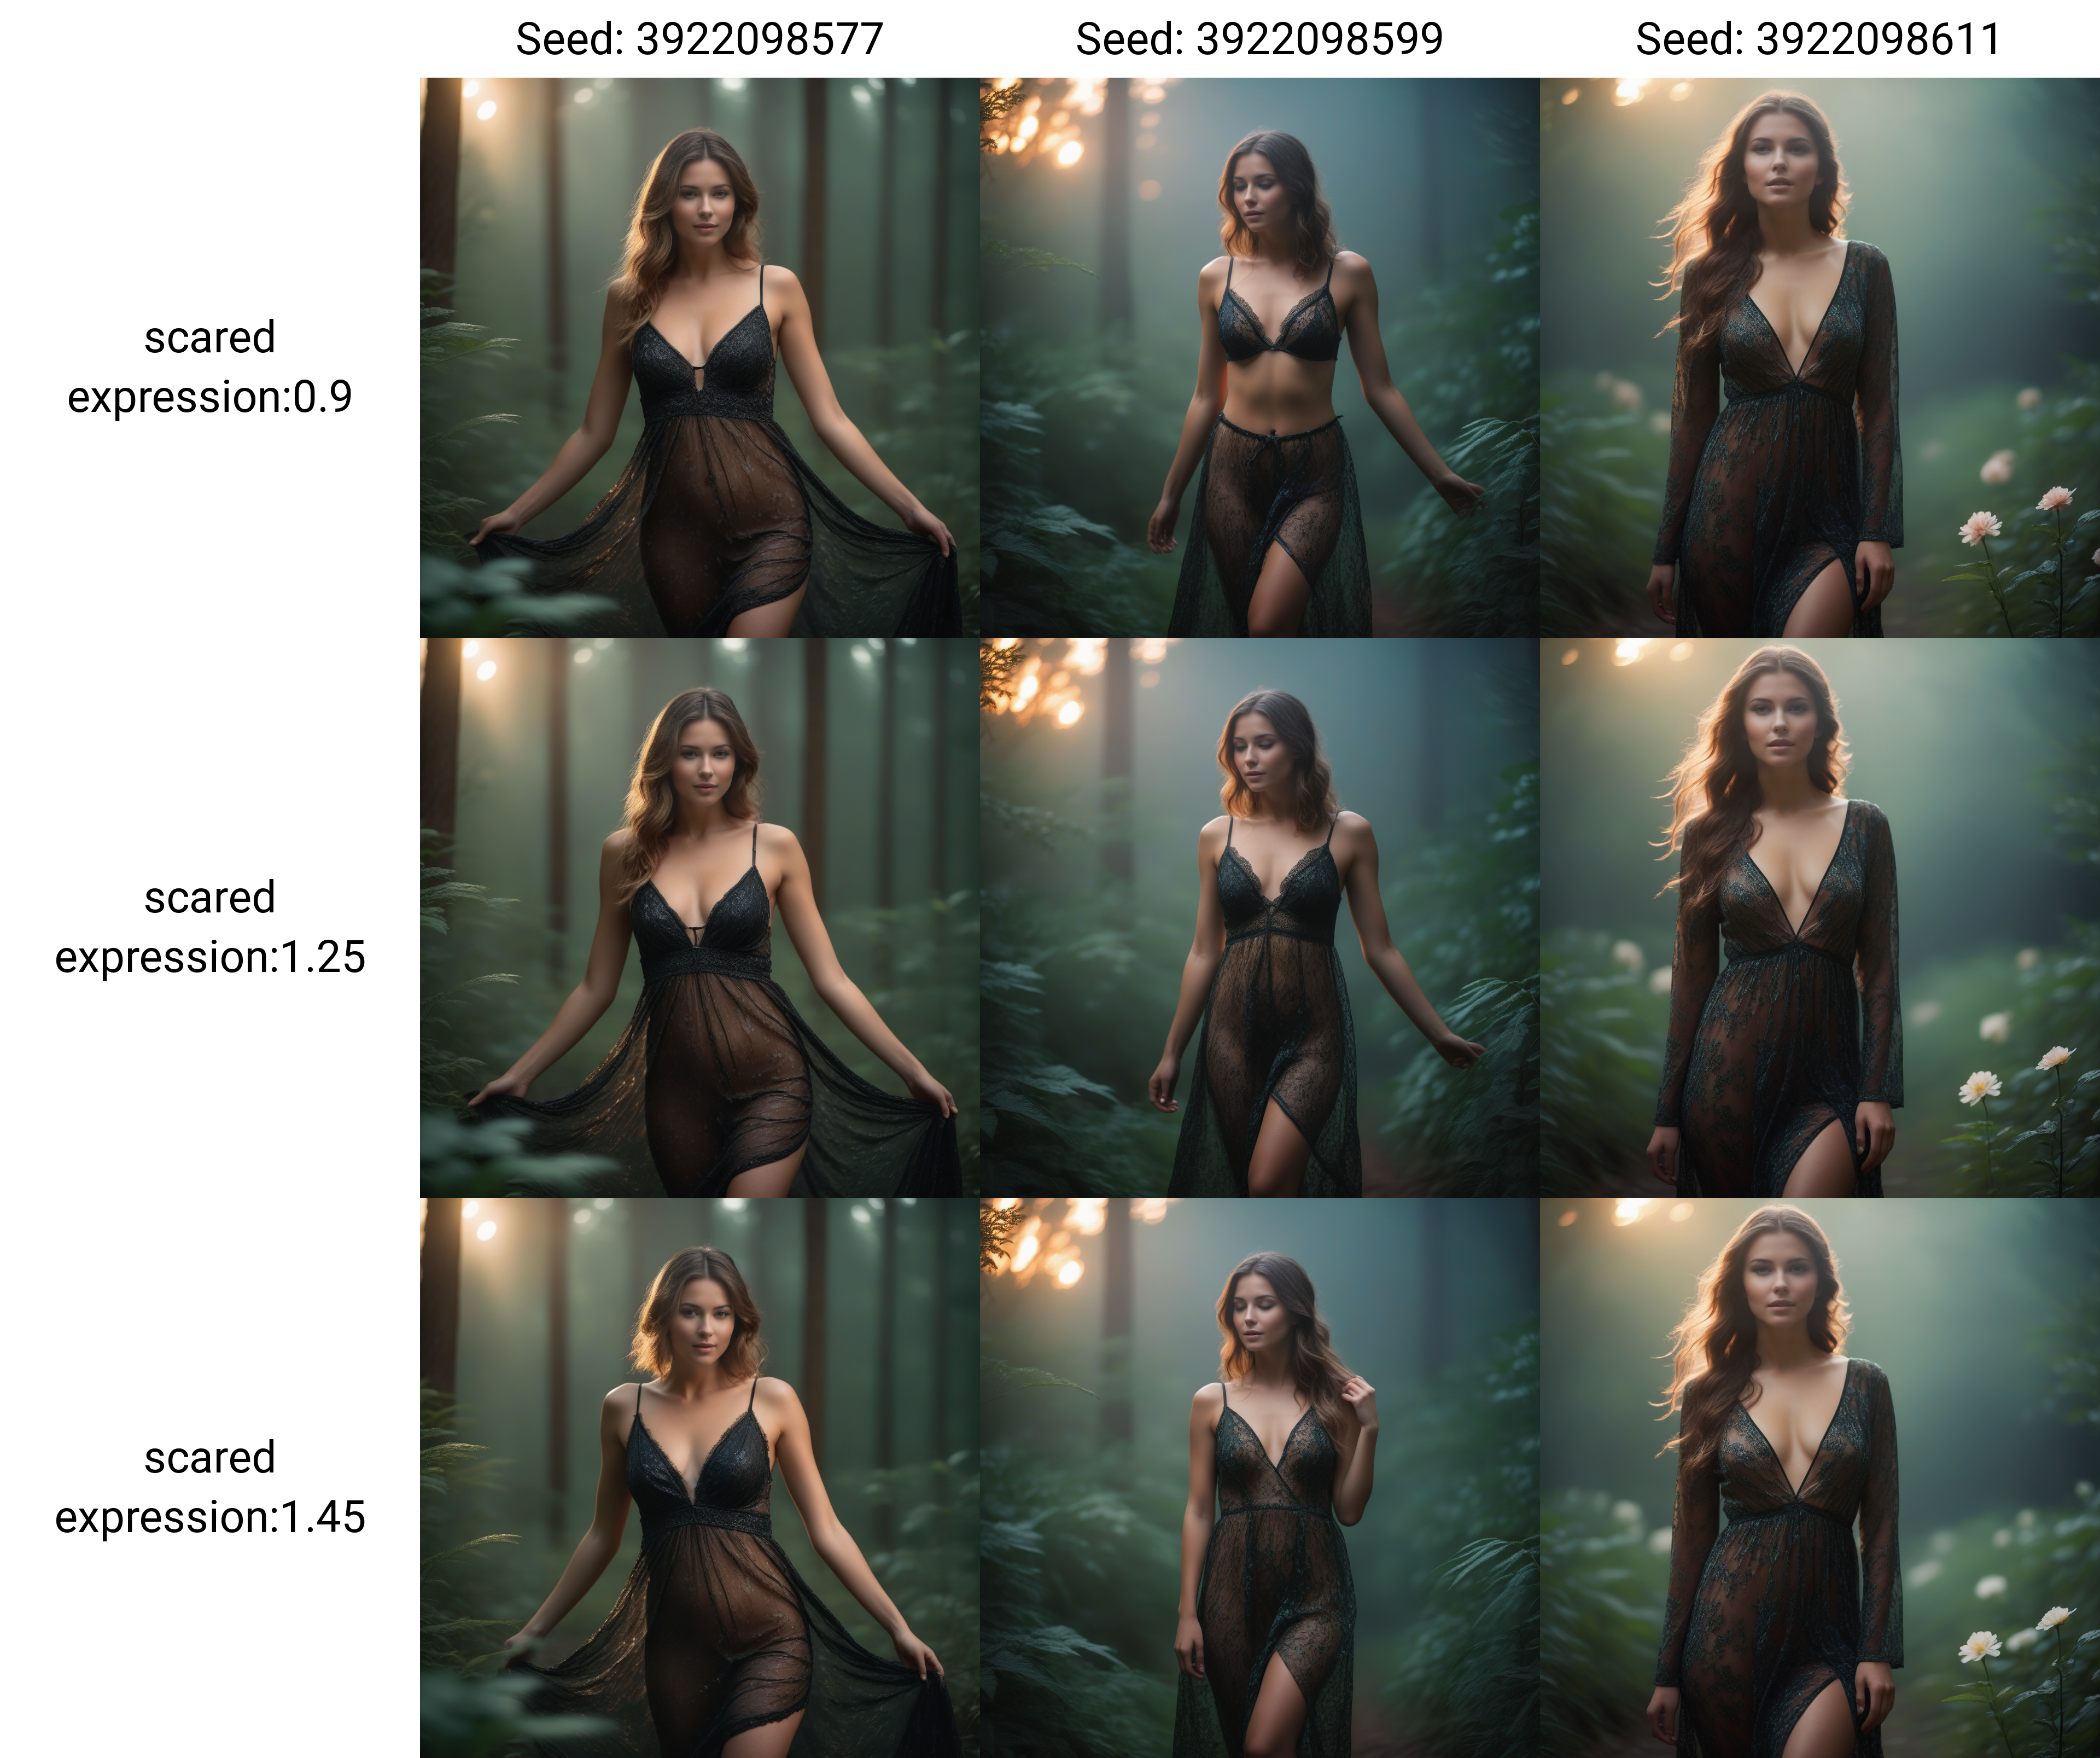The height and width of the screenshot is (1758, 2100).
Task: Click the Seed: 3922098599 column header
Action: pyautogui.click(x=1259, y=40)
